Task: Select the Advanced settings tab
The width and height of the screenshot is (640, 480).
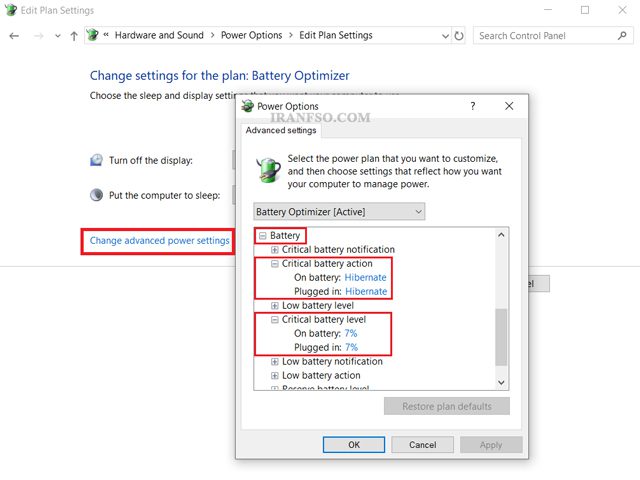Action: [281, 130]
